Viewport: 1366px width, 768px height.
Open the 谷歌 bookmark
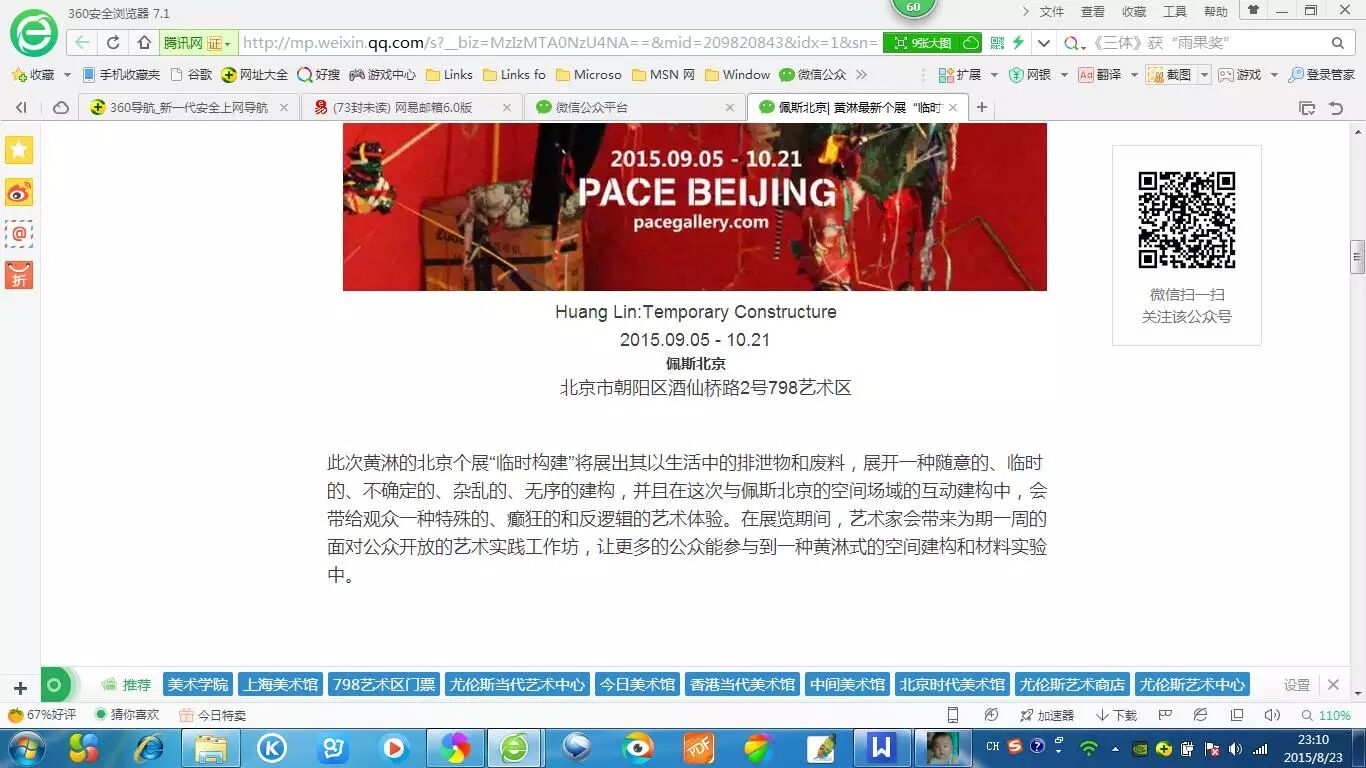(x=192, y=75)
